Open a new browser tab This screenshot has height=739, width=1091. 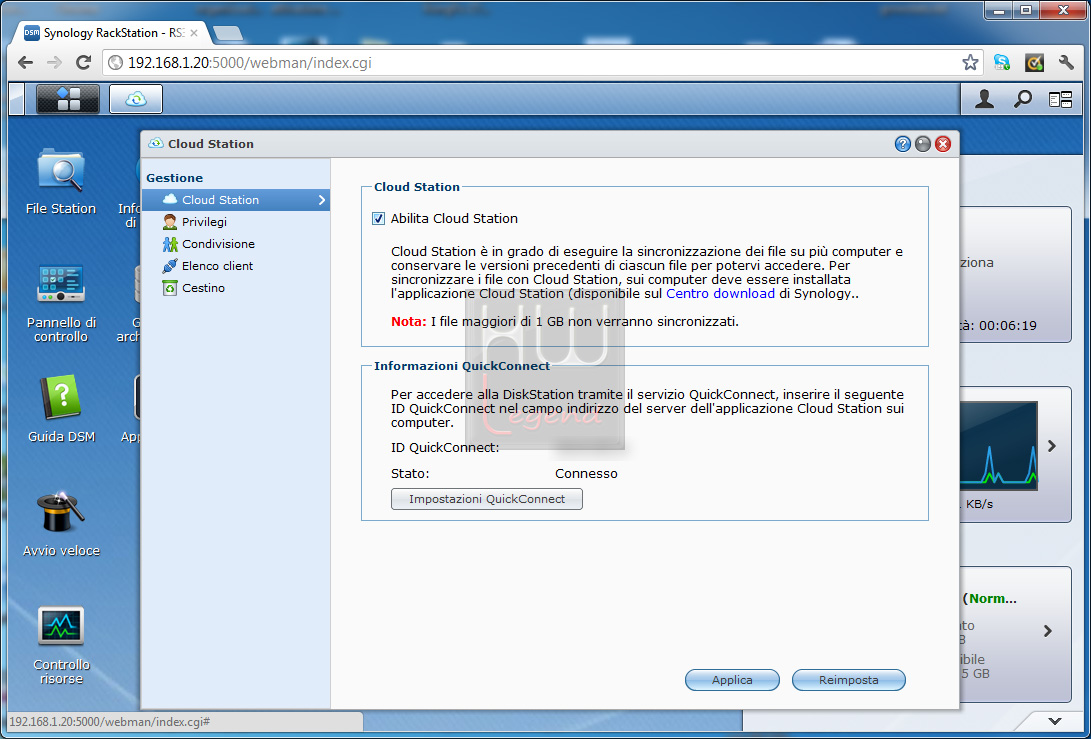(x=228, y=33)
